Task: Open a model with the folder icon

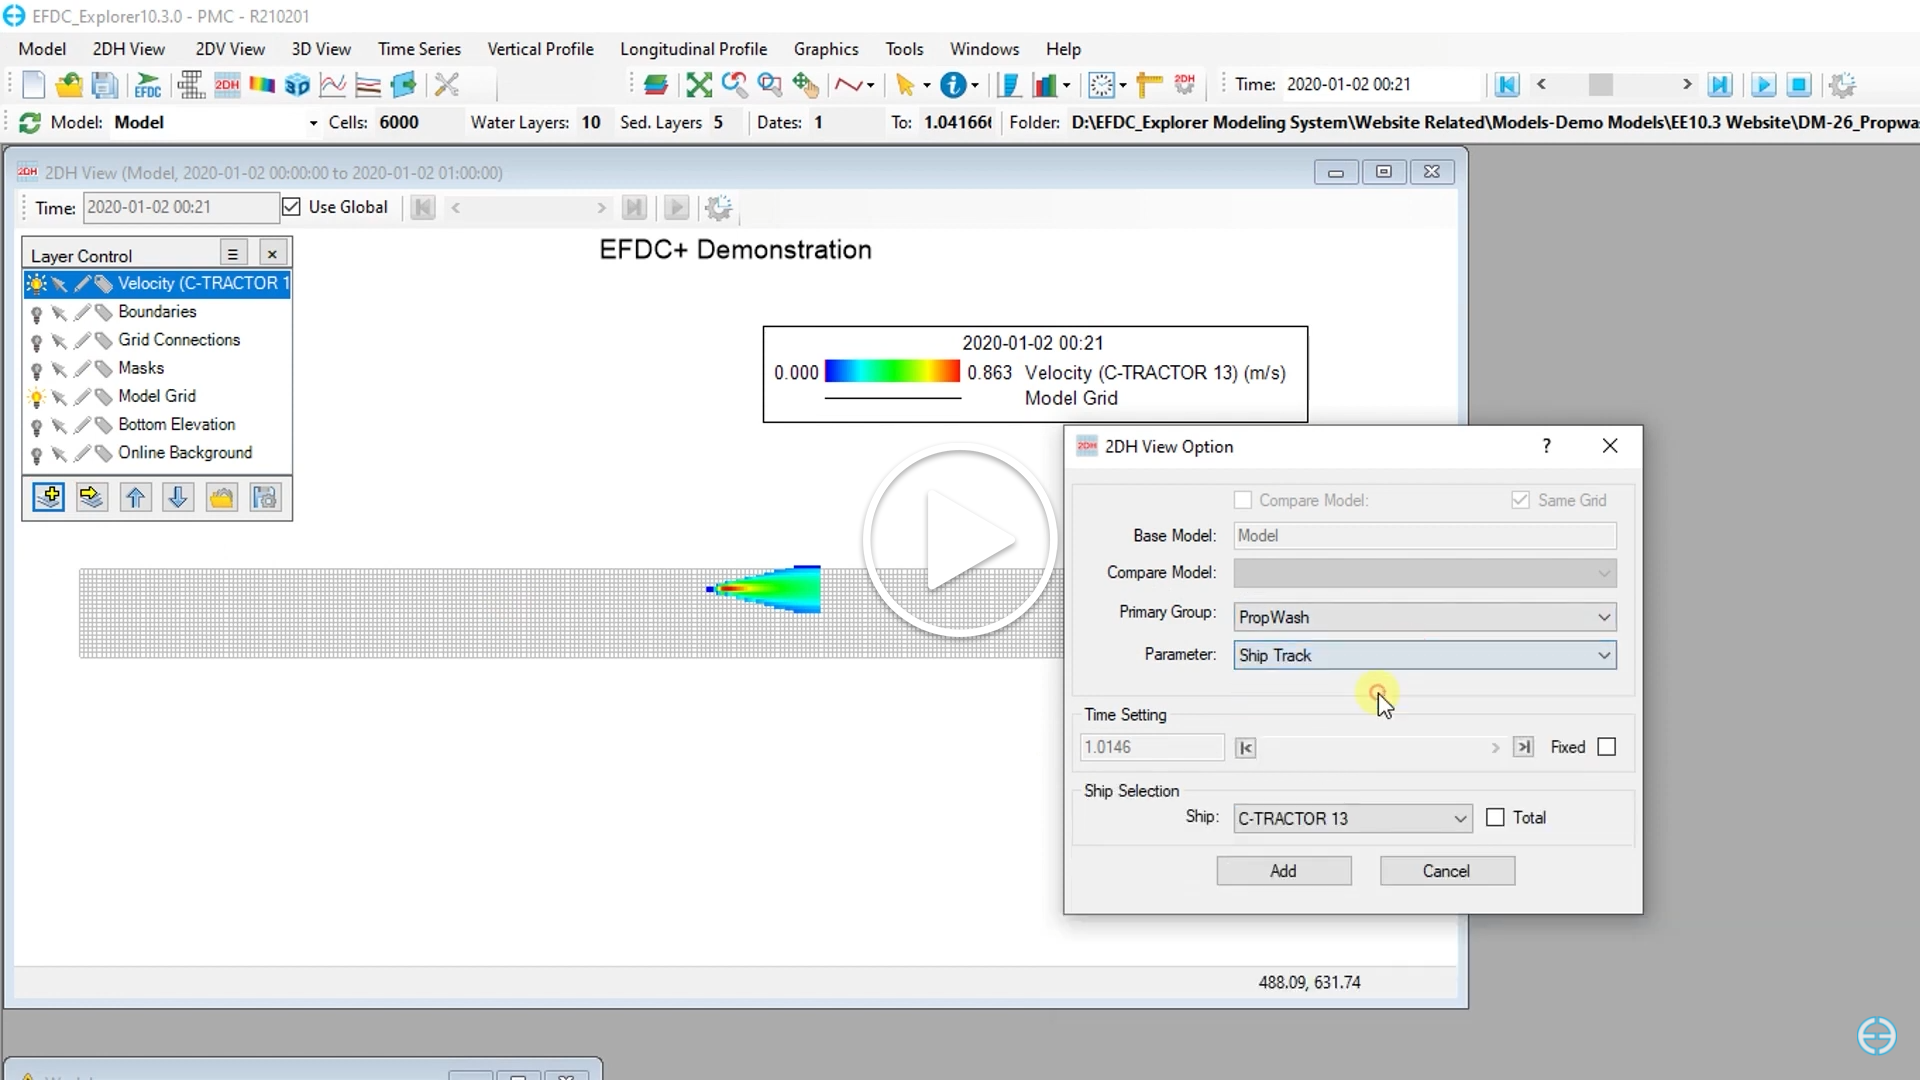Action: click(68, 85)
